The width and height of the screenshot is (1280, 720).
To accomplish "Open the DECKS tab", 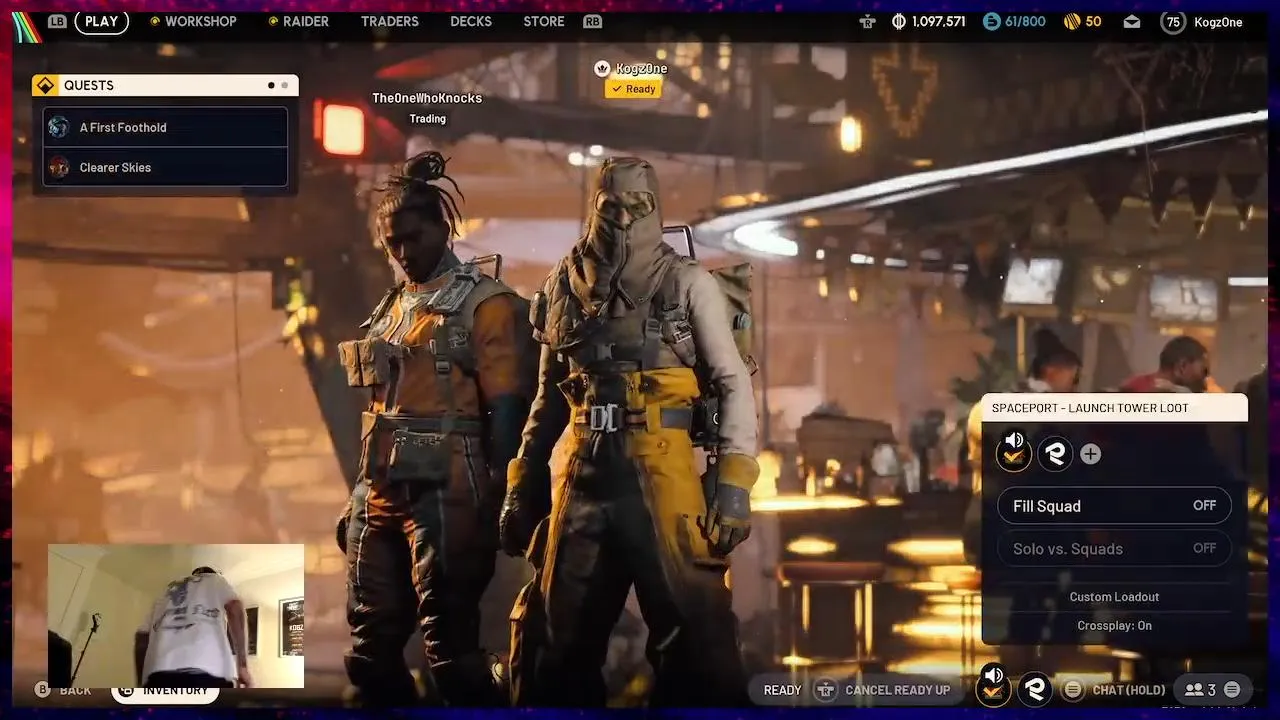I will [x=470, y=21].
